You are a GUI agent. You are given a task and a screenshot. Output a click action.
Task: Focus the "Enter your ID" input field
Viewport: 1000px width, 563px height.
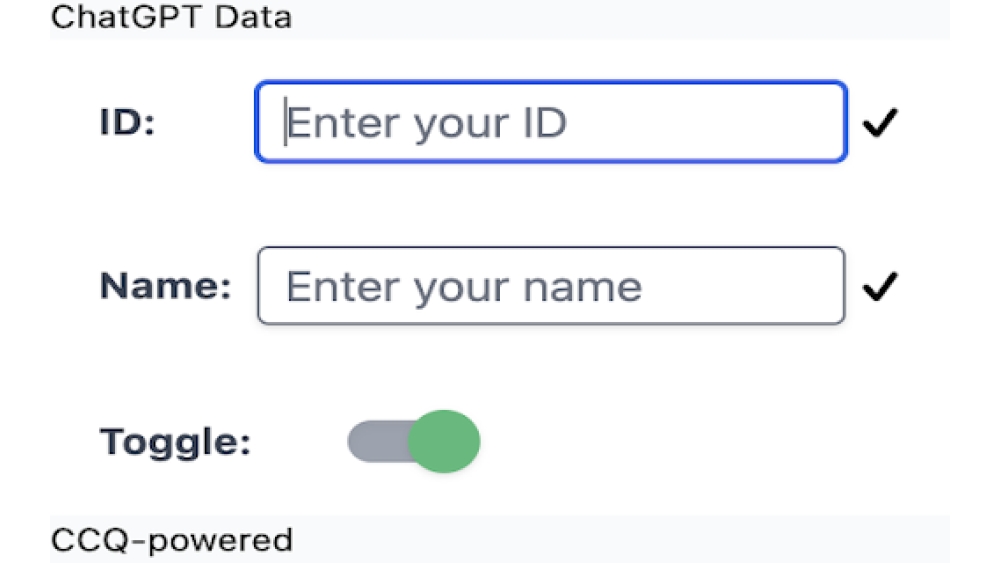coord(550,122)
